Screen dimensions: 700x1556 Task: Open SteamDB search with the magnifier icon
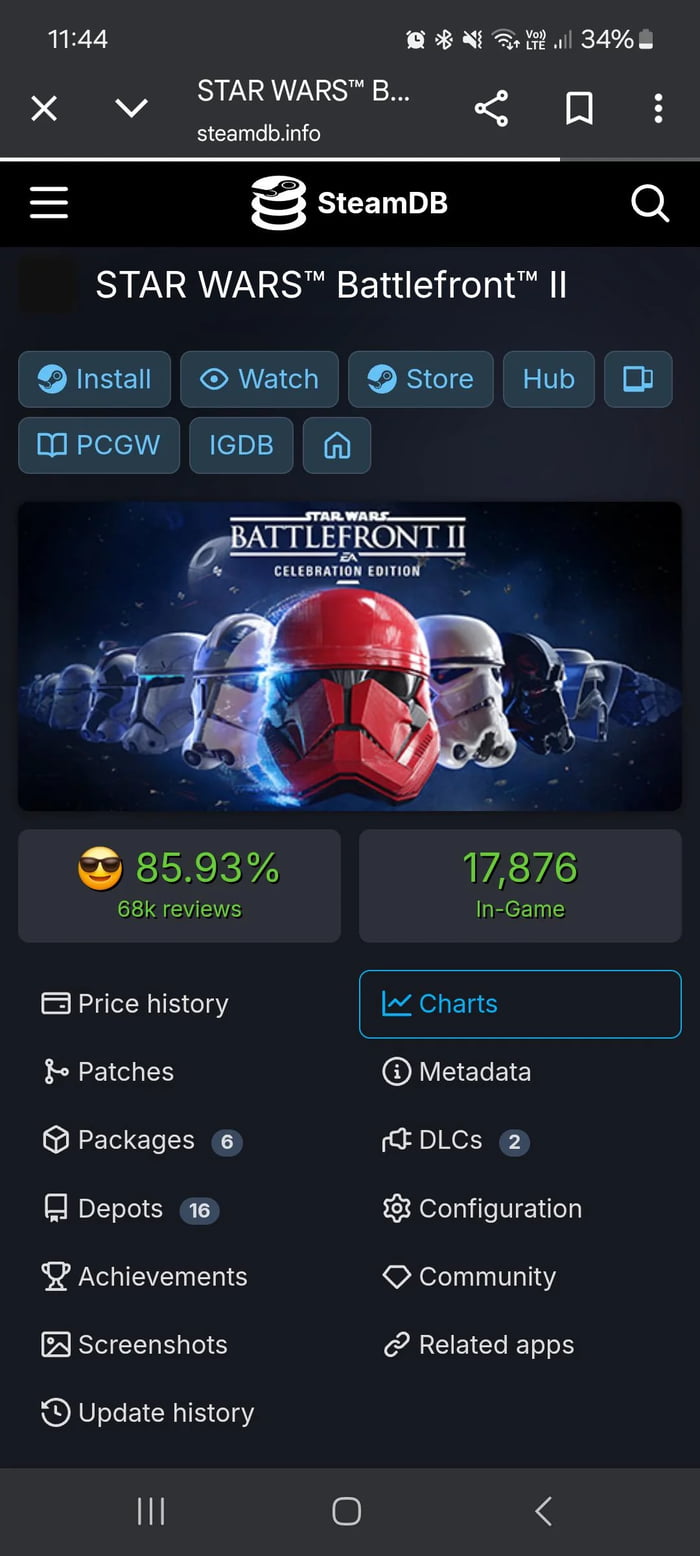(650, 203)
